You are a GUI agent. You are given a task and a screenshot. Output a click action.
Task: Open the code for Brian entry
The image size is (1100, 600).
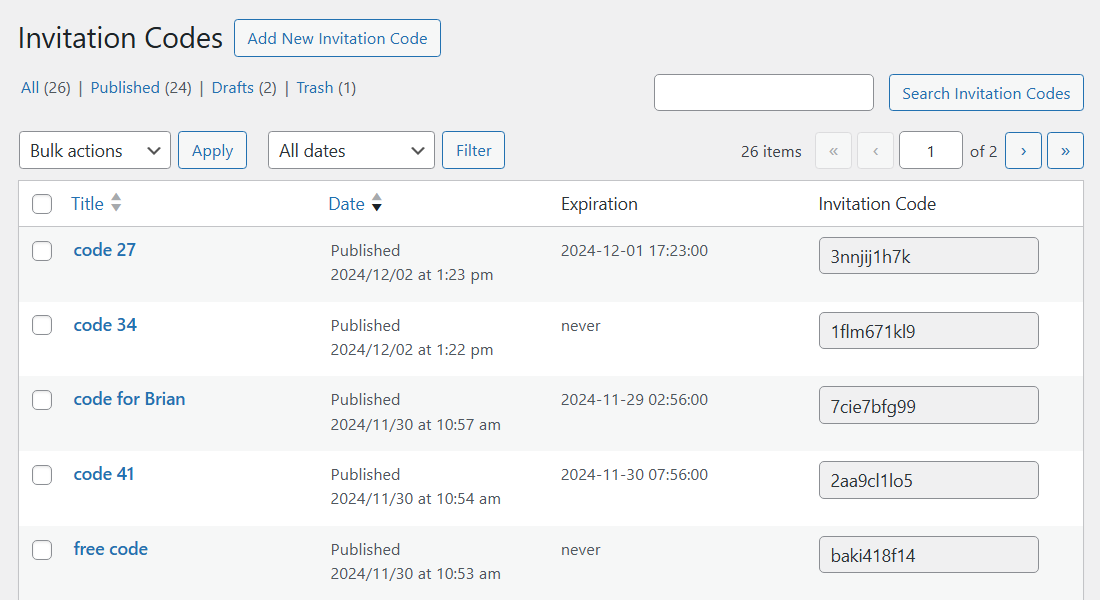pos(129,399)
